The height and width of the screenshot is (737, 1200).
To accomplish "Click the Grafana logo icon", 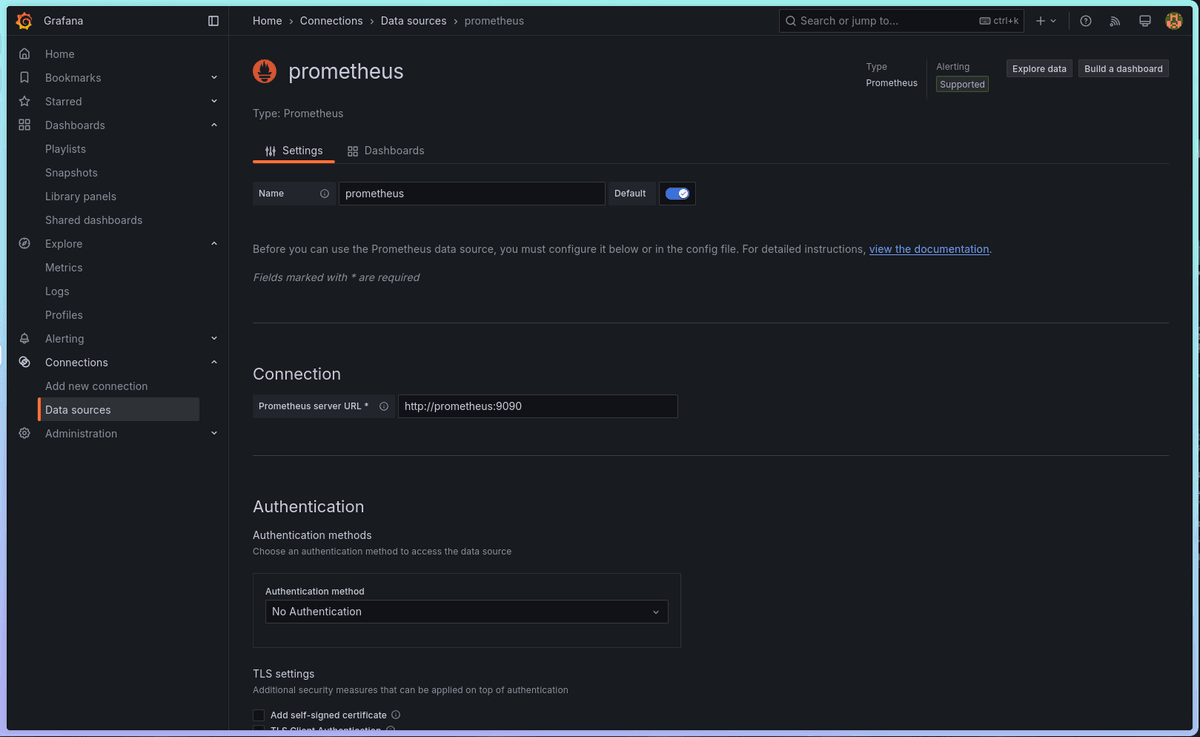I will (x=24, y=20).
